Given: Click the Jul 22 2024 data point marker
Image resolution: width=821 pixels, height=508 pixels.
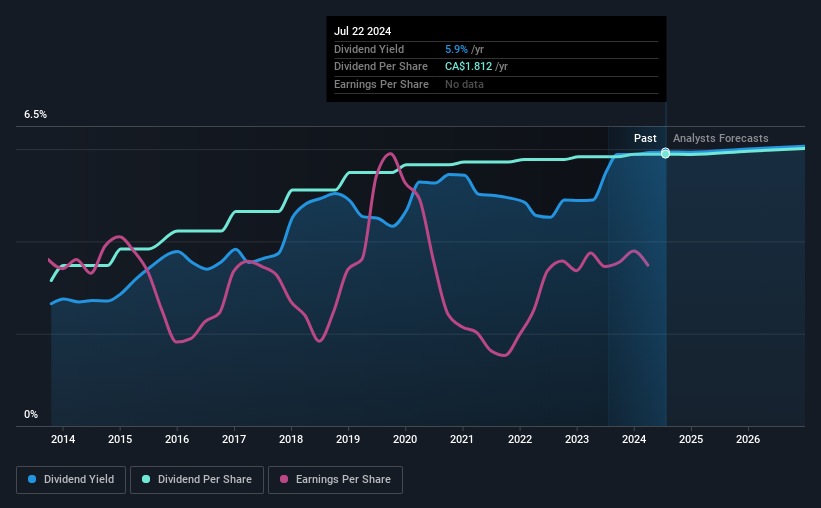Looking at the screenshot, I should (x=665, y=153).
